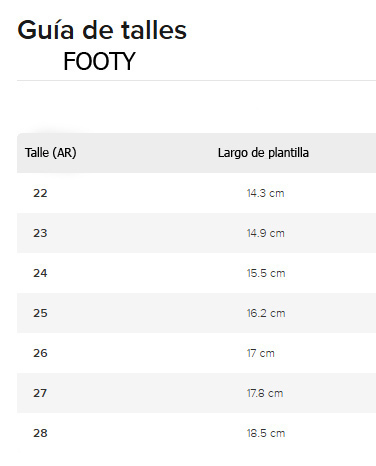Click size 25 in the table

coord(40,313)
